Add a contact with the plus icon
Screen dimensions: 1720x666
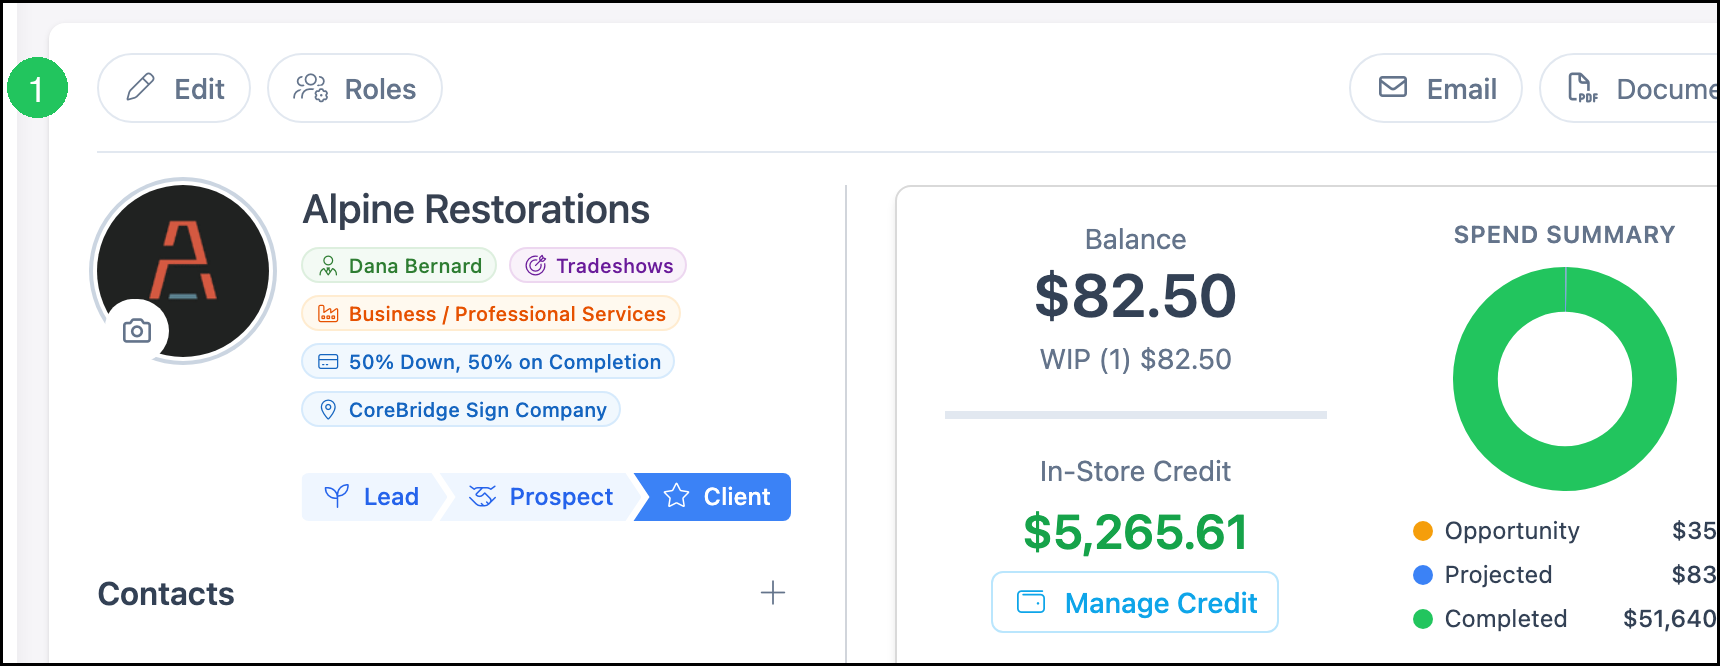coord(773,593)
